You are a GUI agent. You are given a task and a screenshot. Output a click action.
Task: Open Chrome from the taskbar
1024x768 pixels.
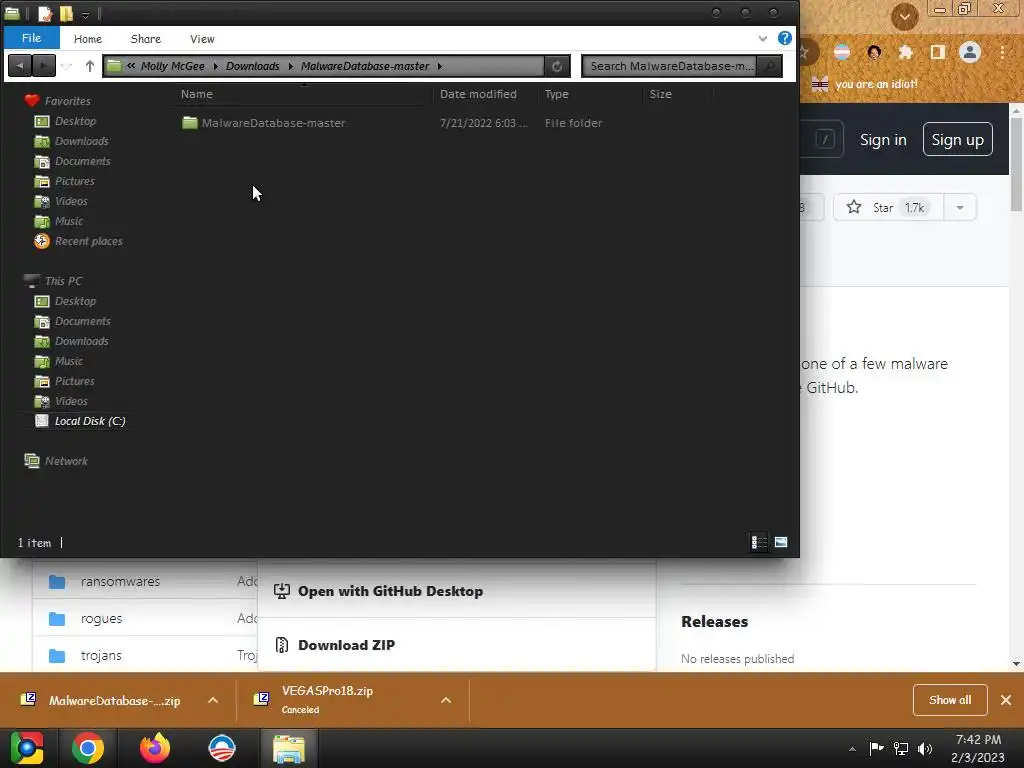tap(88, 748)
